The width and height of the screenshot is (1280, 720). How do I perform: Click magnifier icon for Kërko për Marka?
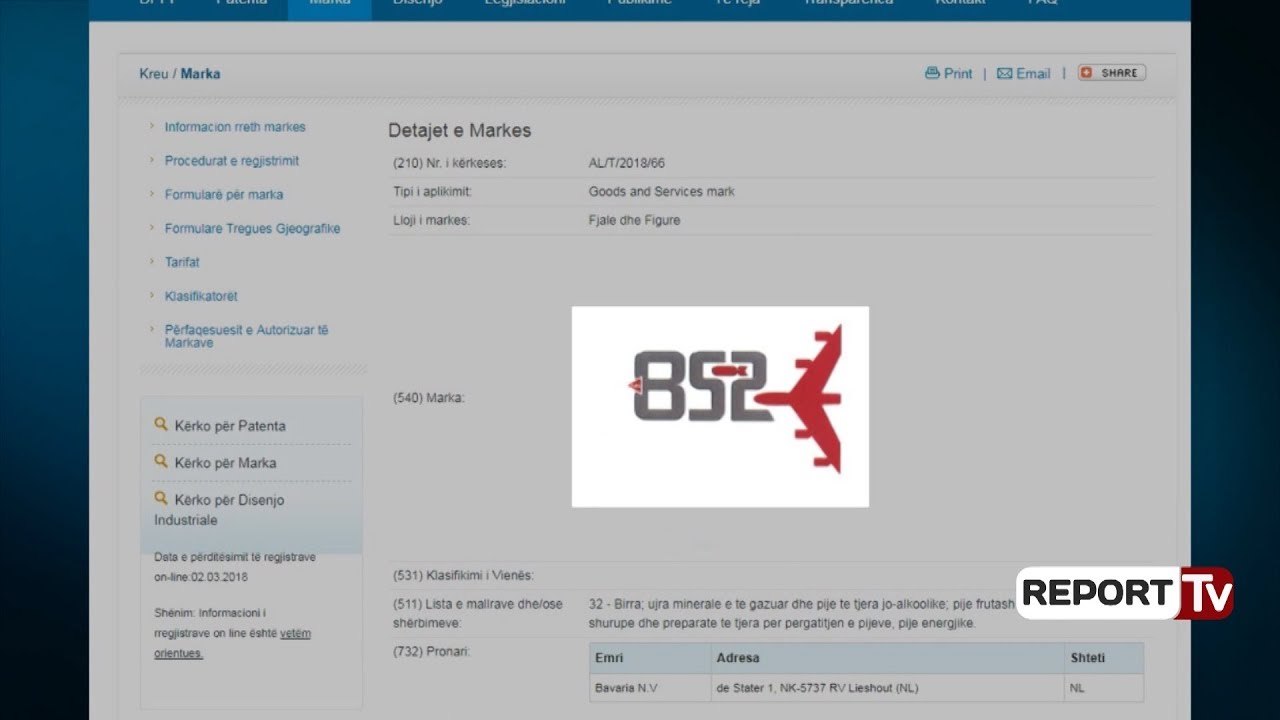pyautogui.click(x=161, y=461)
